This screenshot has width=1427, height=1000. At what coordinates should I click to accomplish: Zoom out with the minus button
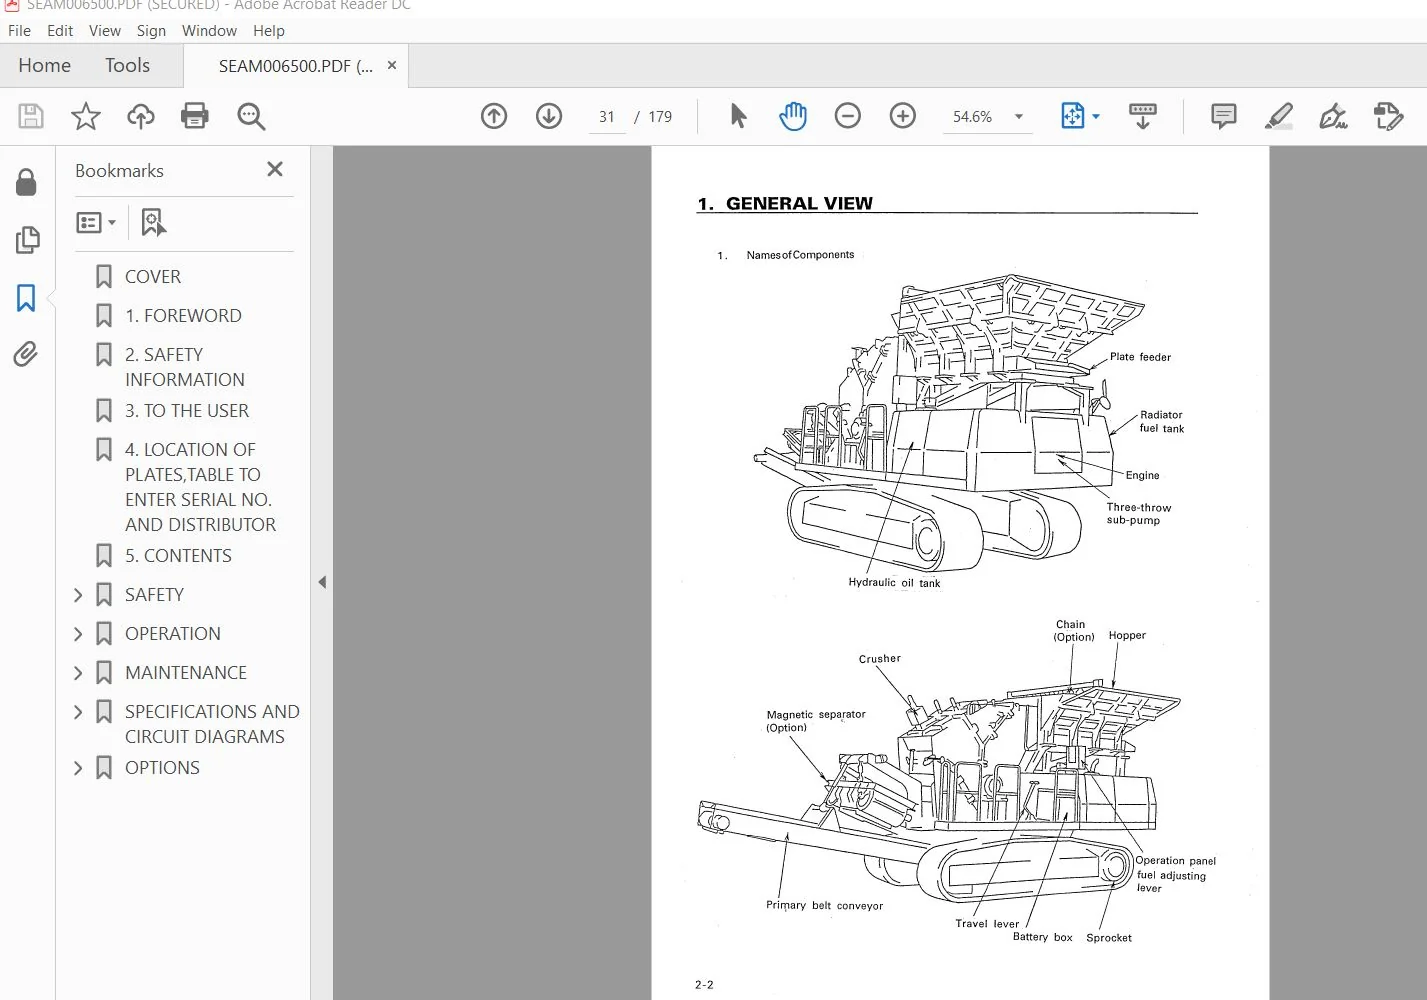tap(848, 117)
